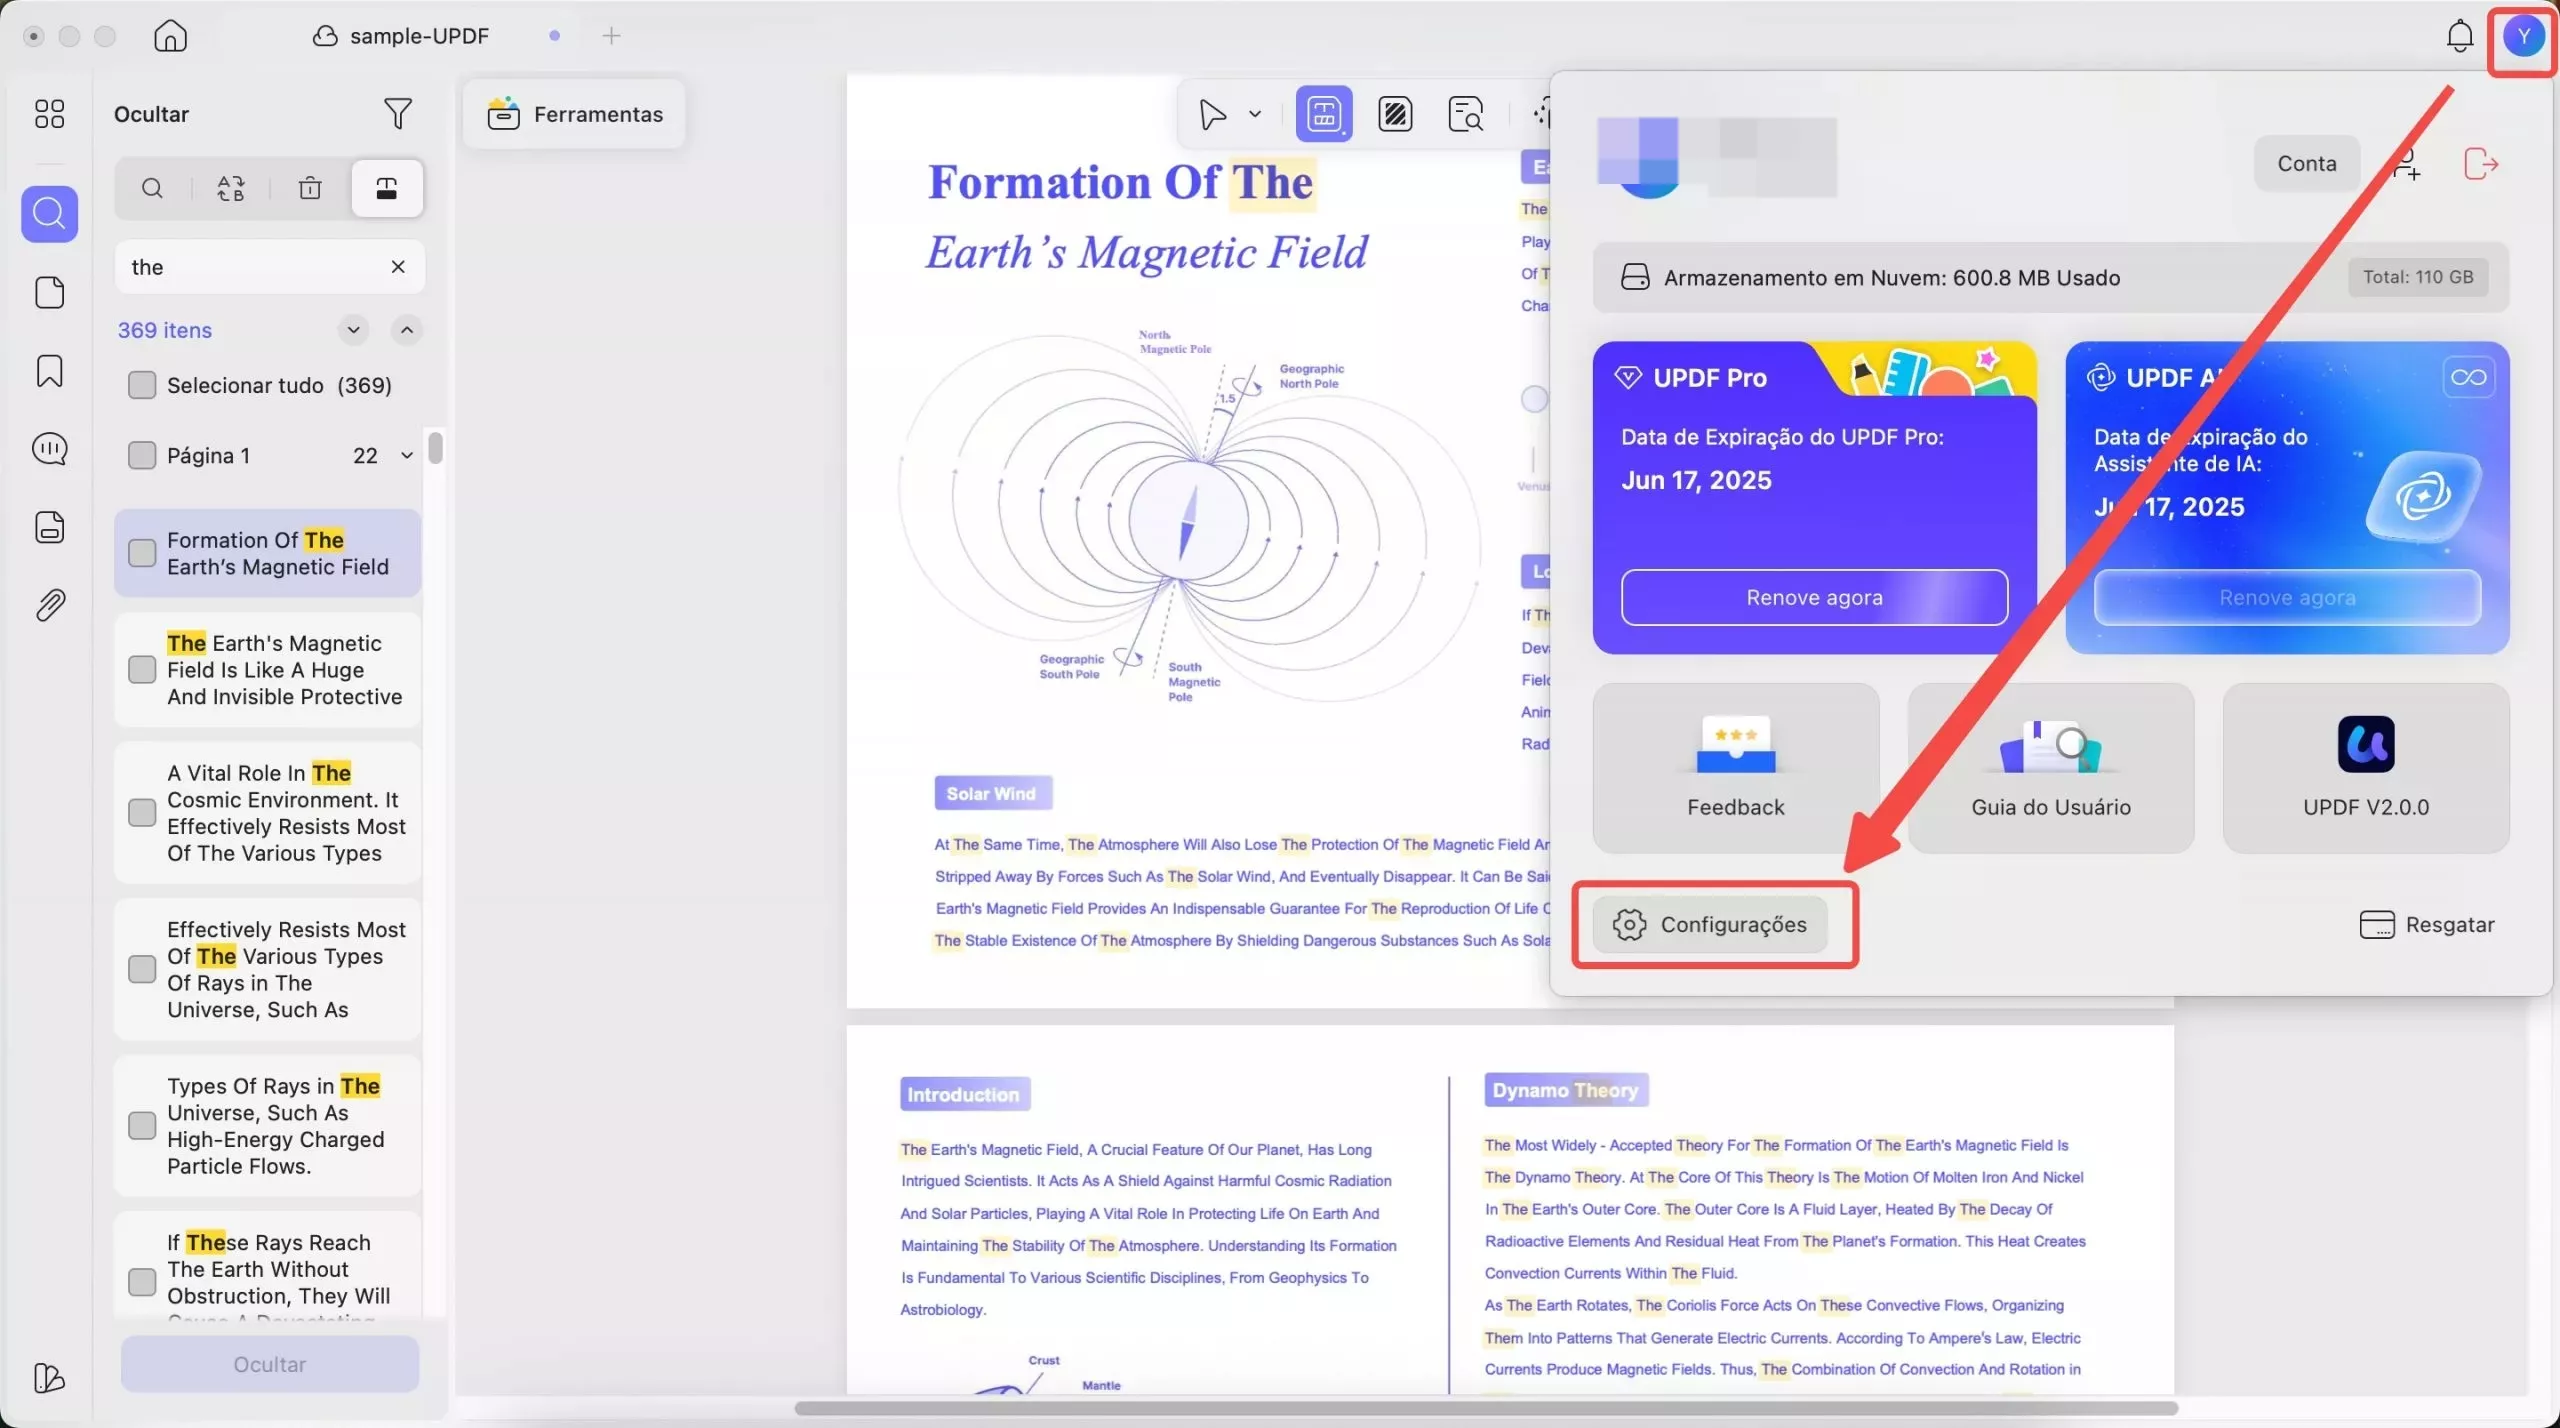Click Renove agora on UPDF Pro card
The image size is (2560, 1428).
click(1814, 597)
